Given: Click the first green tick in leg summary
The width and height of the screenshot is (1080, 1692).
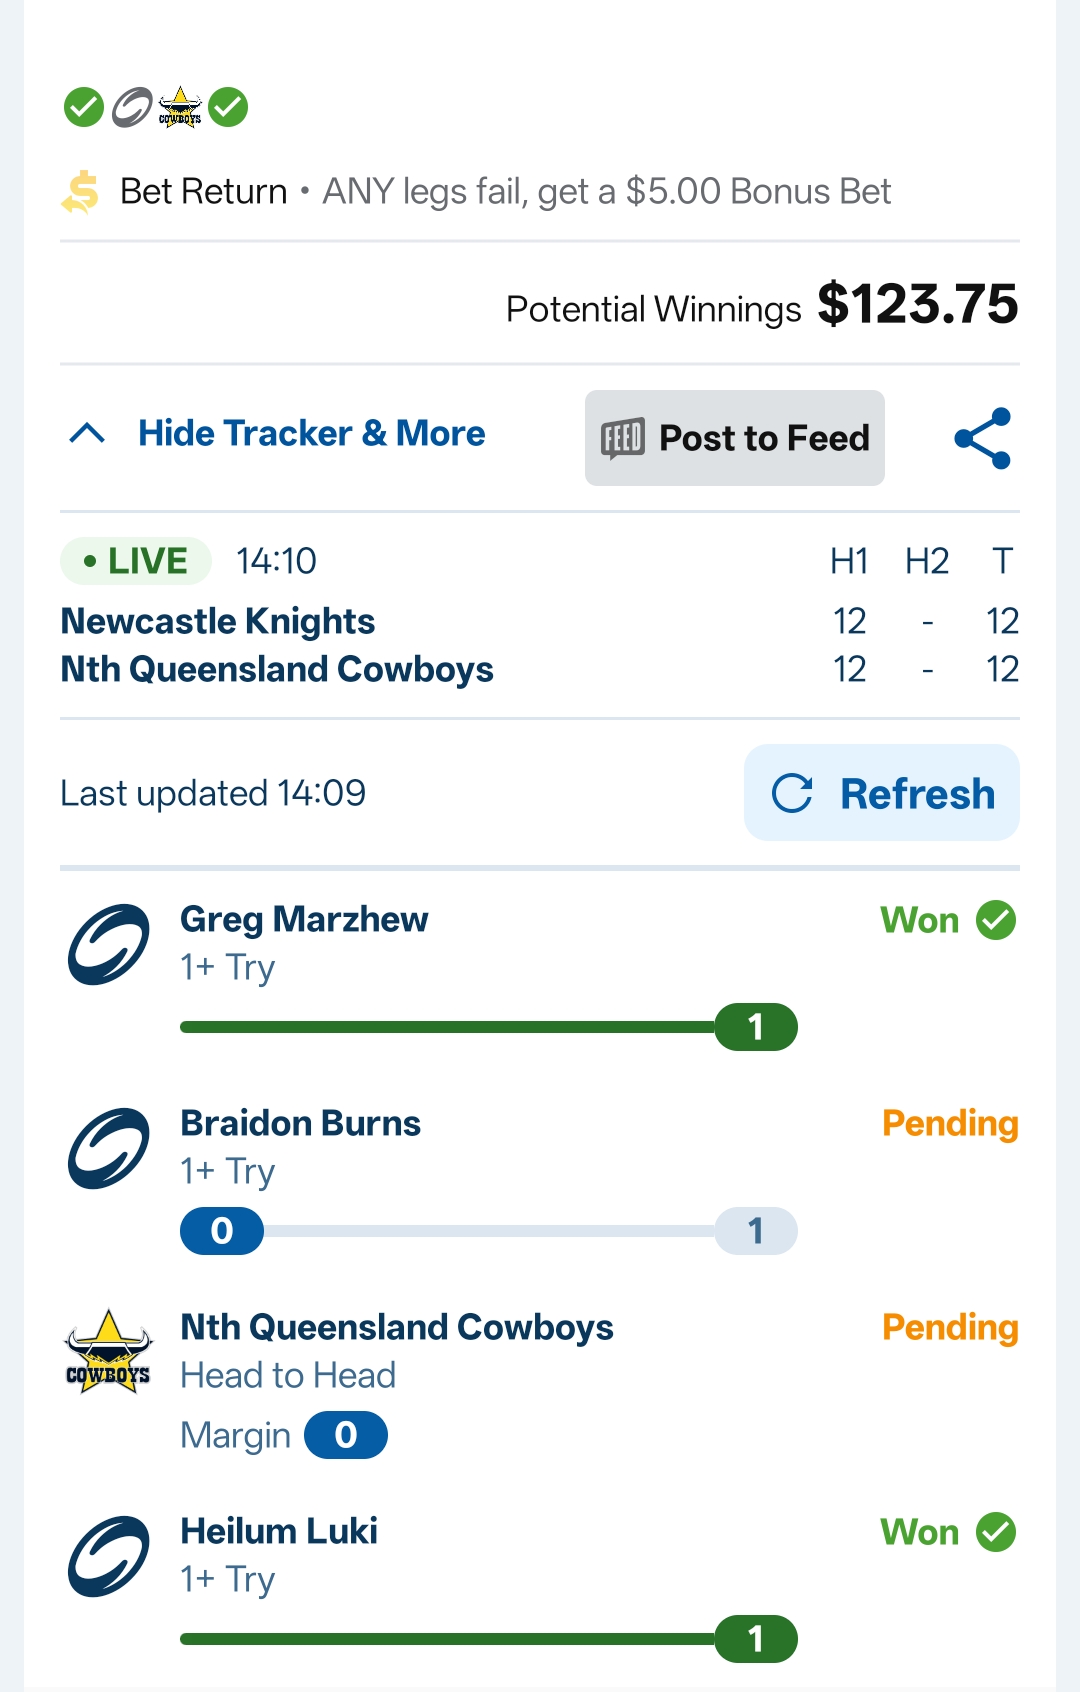Looking at the screenshot, I should click(x=84, y=107).
